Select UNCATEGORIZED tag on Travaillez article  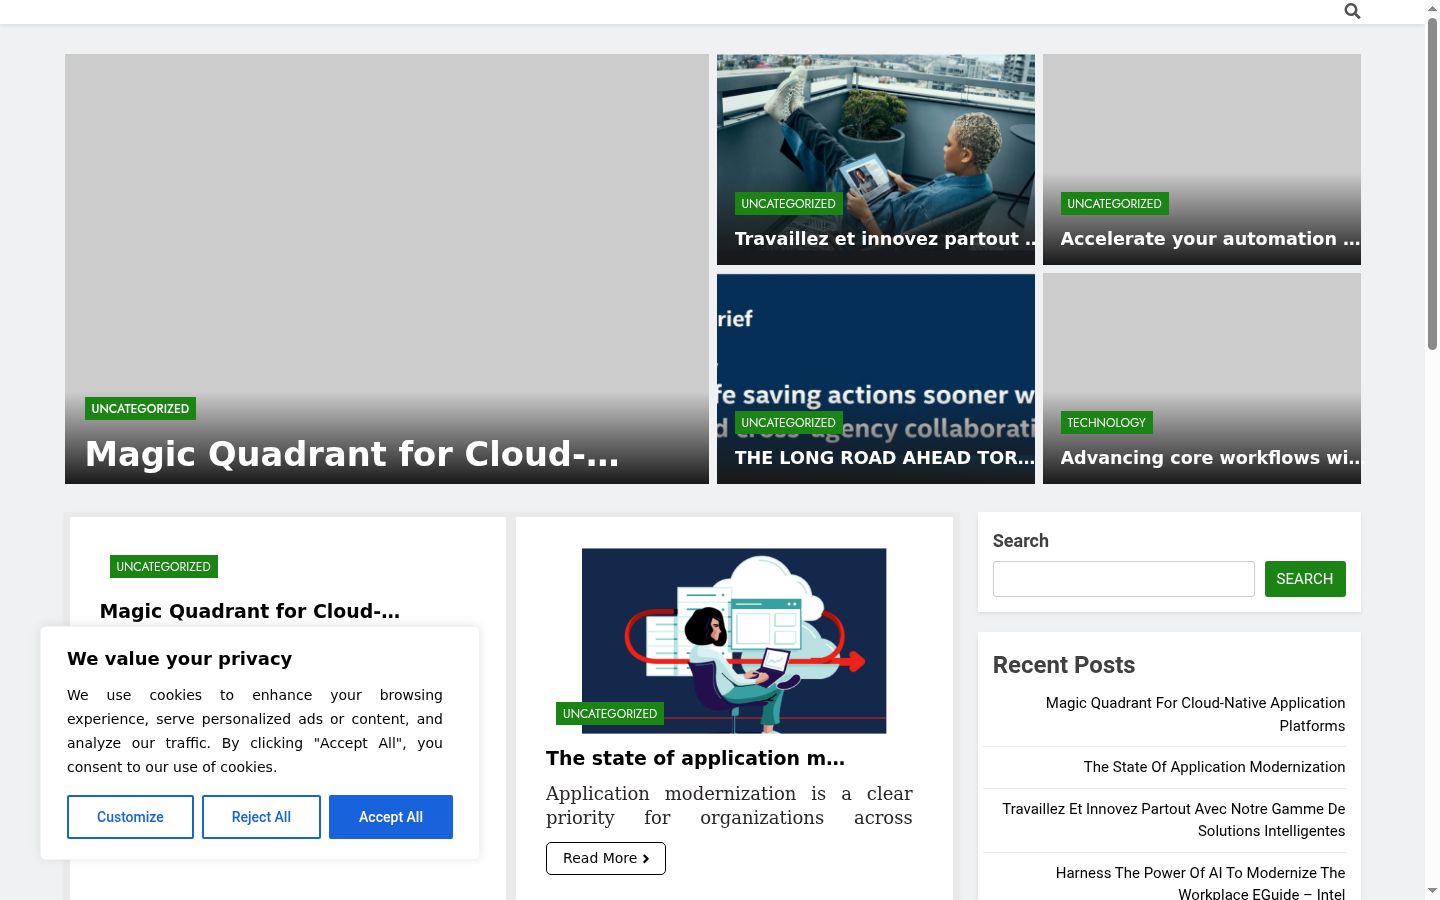pyautogui.click(x=788, y=204)
